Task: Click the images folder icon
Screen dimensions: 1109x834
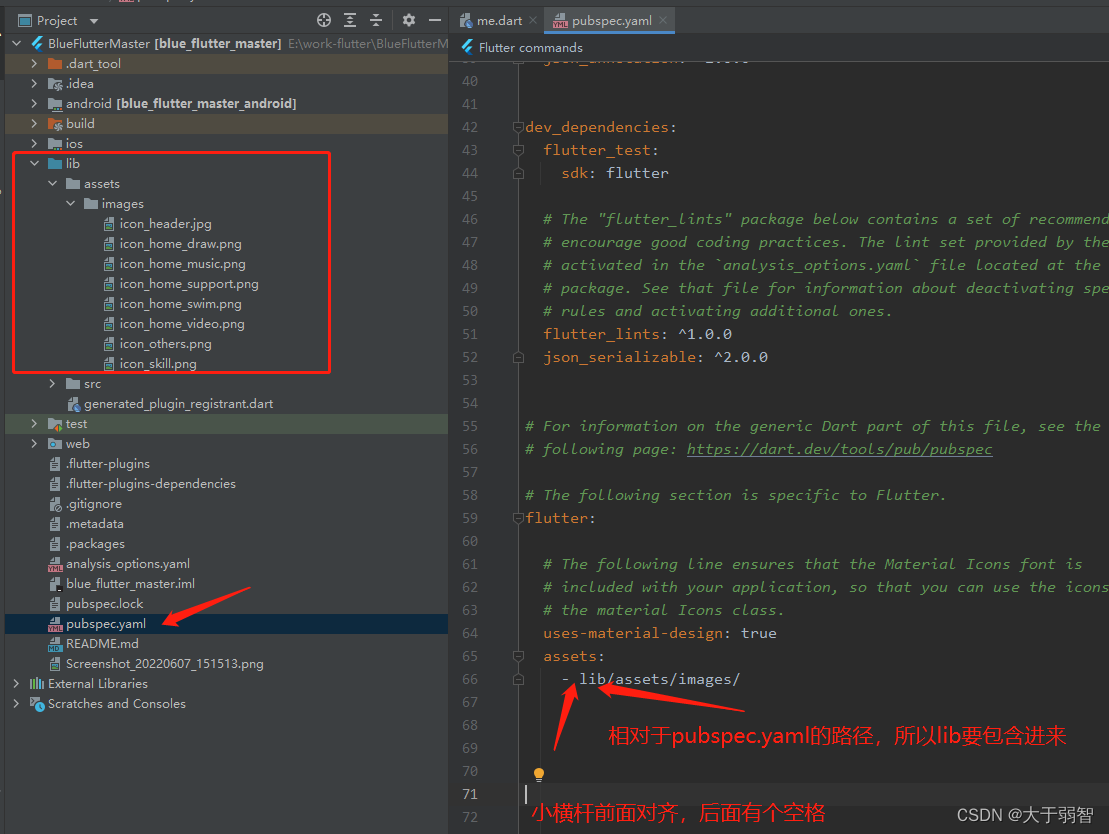Action: click(x=91, y=204)
